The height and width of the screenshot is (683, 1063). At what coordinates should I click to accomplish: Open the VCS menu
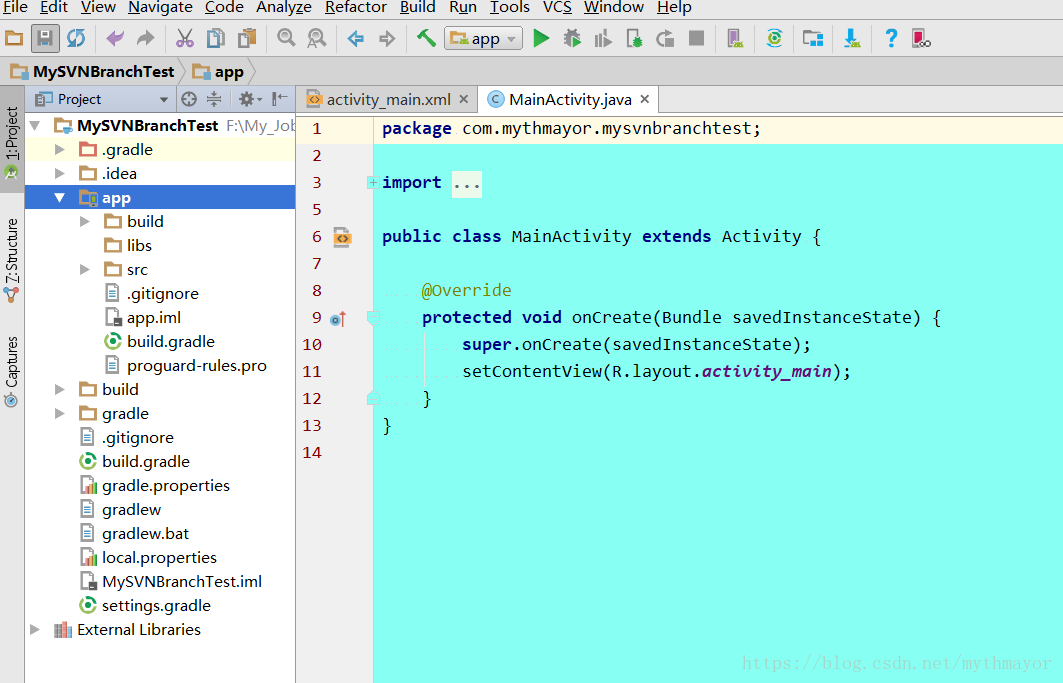557,7
